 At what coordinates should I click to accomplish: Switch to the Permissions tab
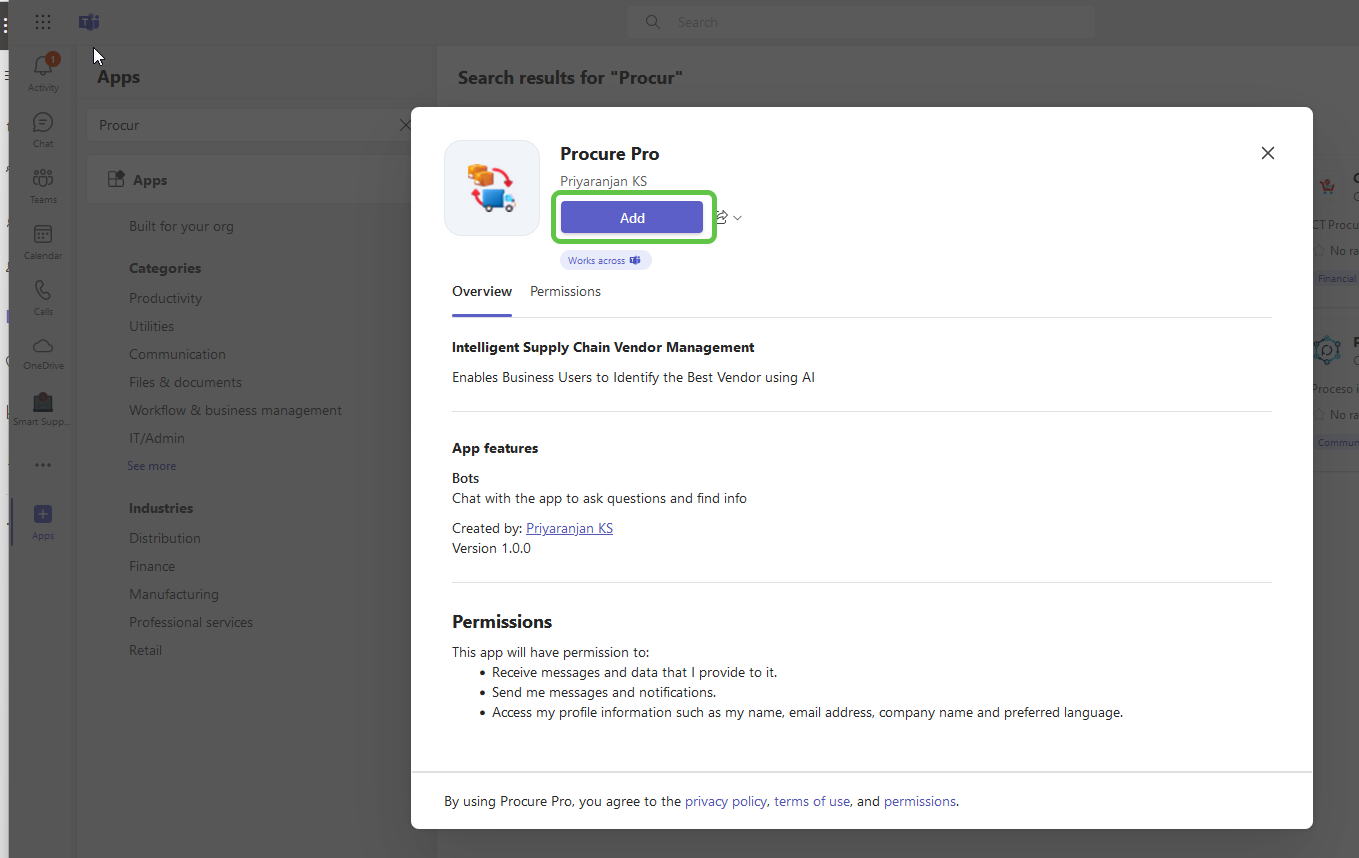click(565, 292)
